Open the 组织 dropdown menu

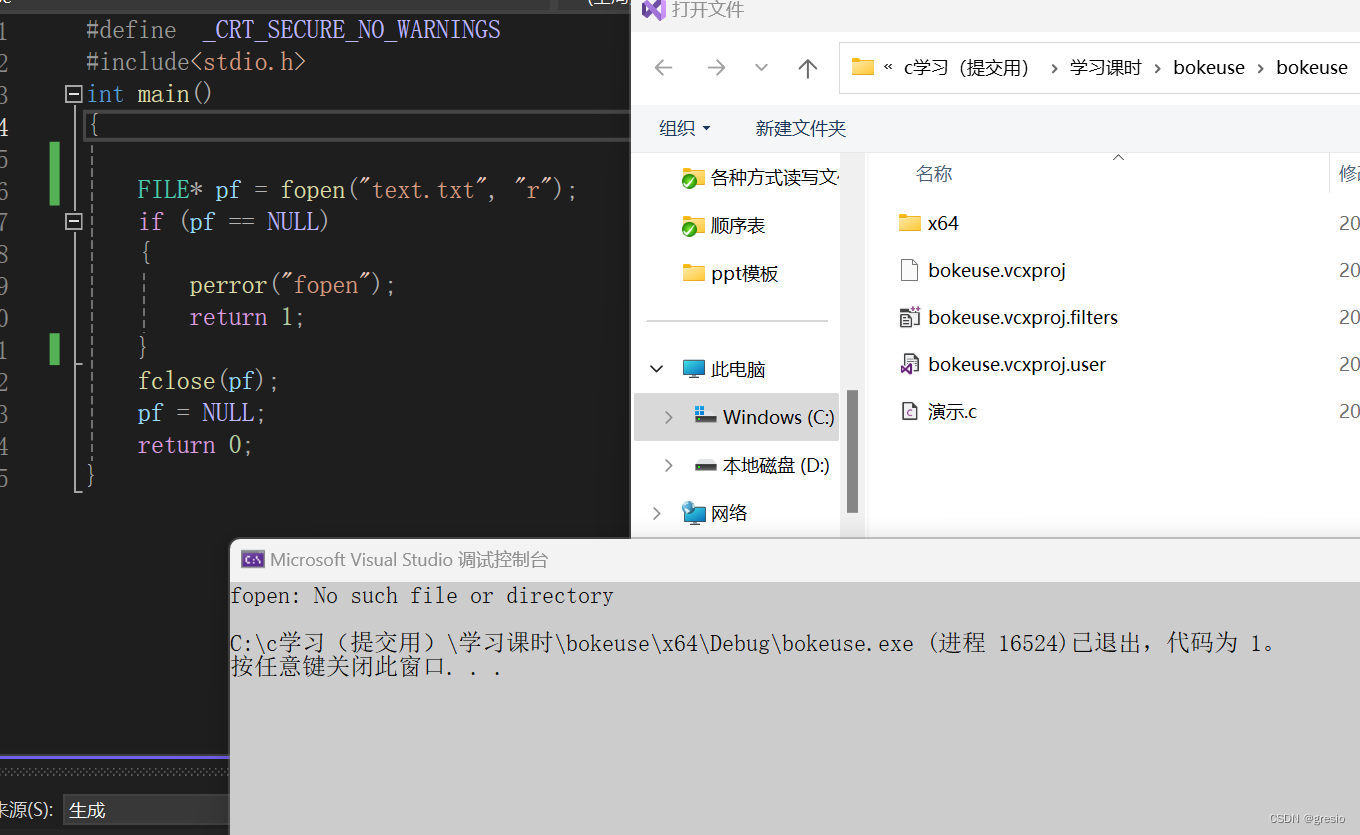tap(685, 128)
